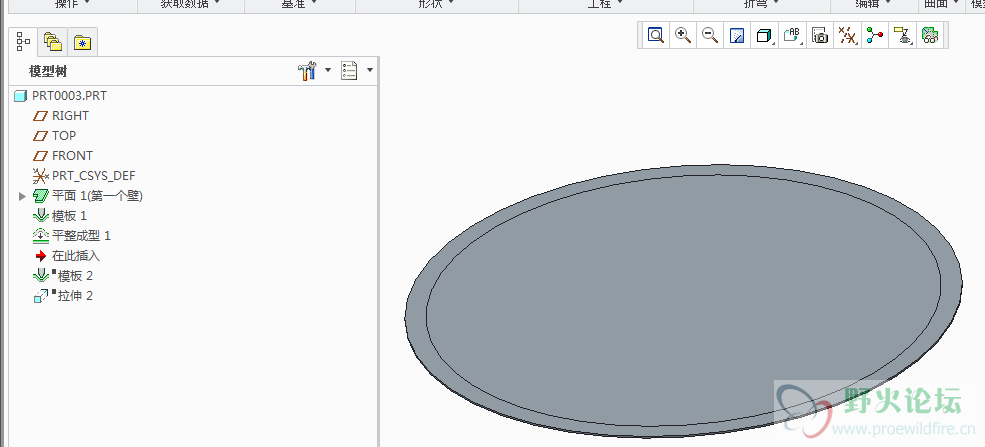Open the Saved Orientations icon
Viewport: 985px width, 447px height.
[793, 35]
